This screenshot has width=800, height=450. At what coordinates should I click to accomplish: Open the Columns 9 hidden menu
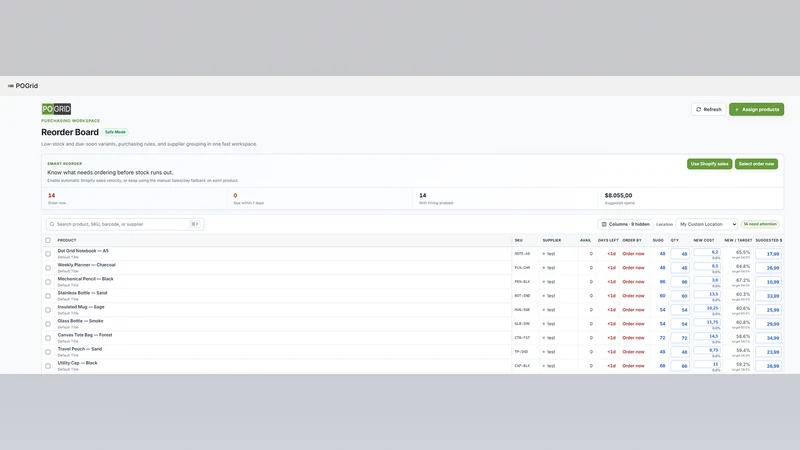point(626,224)
